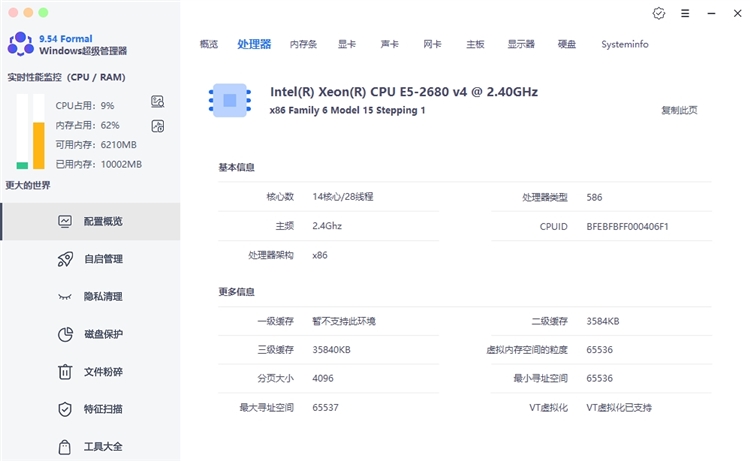Open the 主板 tab
Viewport: 750px width, 461px height.
[x=475, y=44]
